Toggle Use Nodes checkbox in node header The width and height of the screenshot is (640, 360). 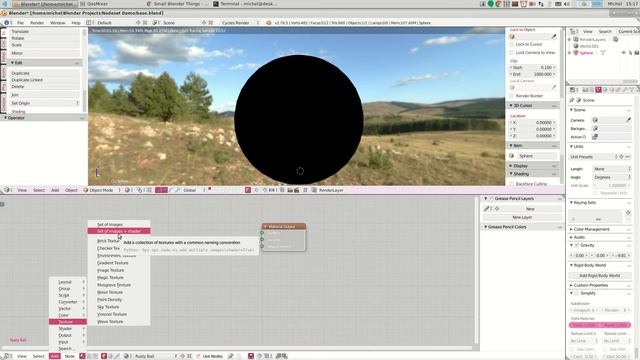(x=198, y=356)
